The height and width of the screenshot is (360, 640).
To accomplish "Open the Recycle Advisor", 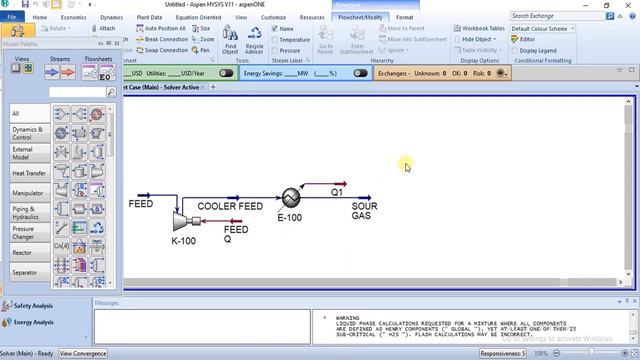I will tap(254, 40).
